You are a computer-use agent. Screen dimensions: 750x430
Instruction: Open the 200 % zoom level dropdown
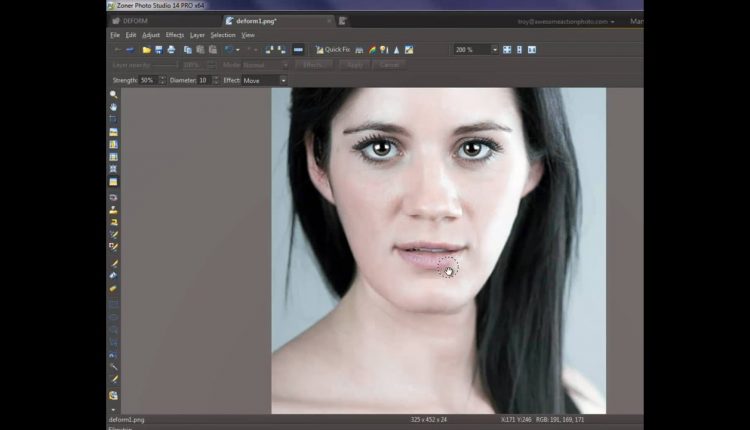[x=495, y=50]
